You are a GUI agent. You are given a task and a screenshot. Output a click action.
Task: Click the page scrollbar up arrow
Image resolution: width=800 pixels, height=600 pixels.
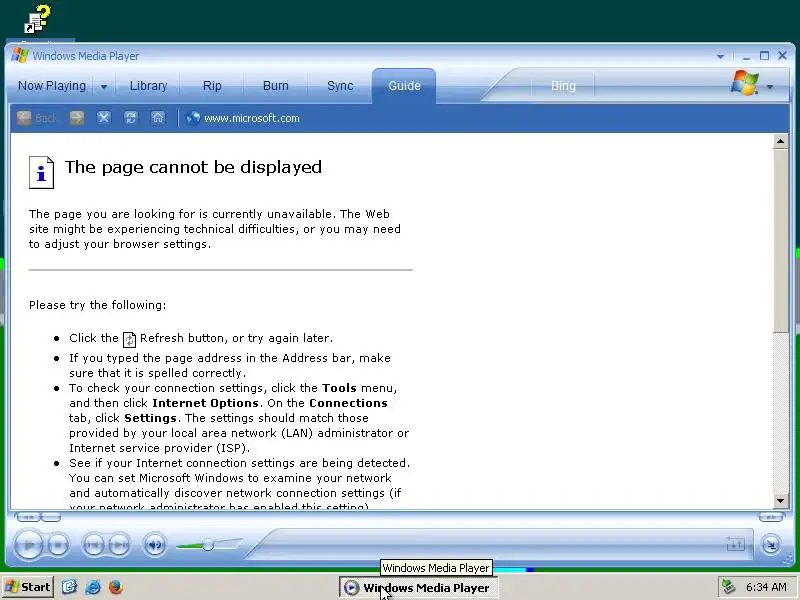780,141
